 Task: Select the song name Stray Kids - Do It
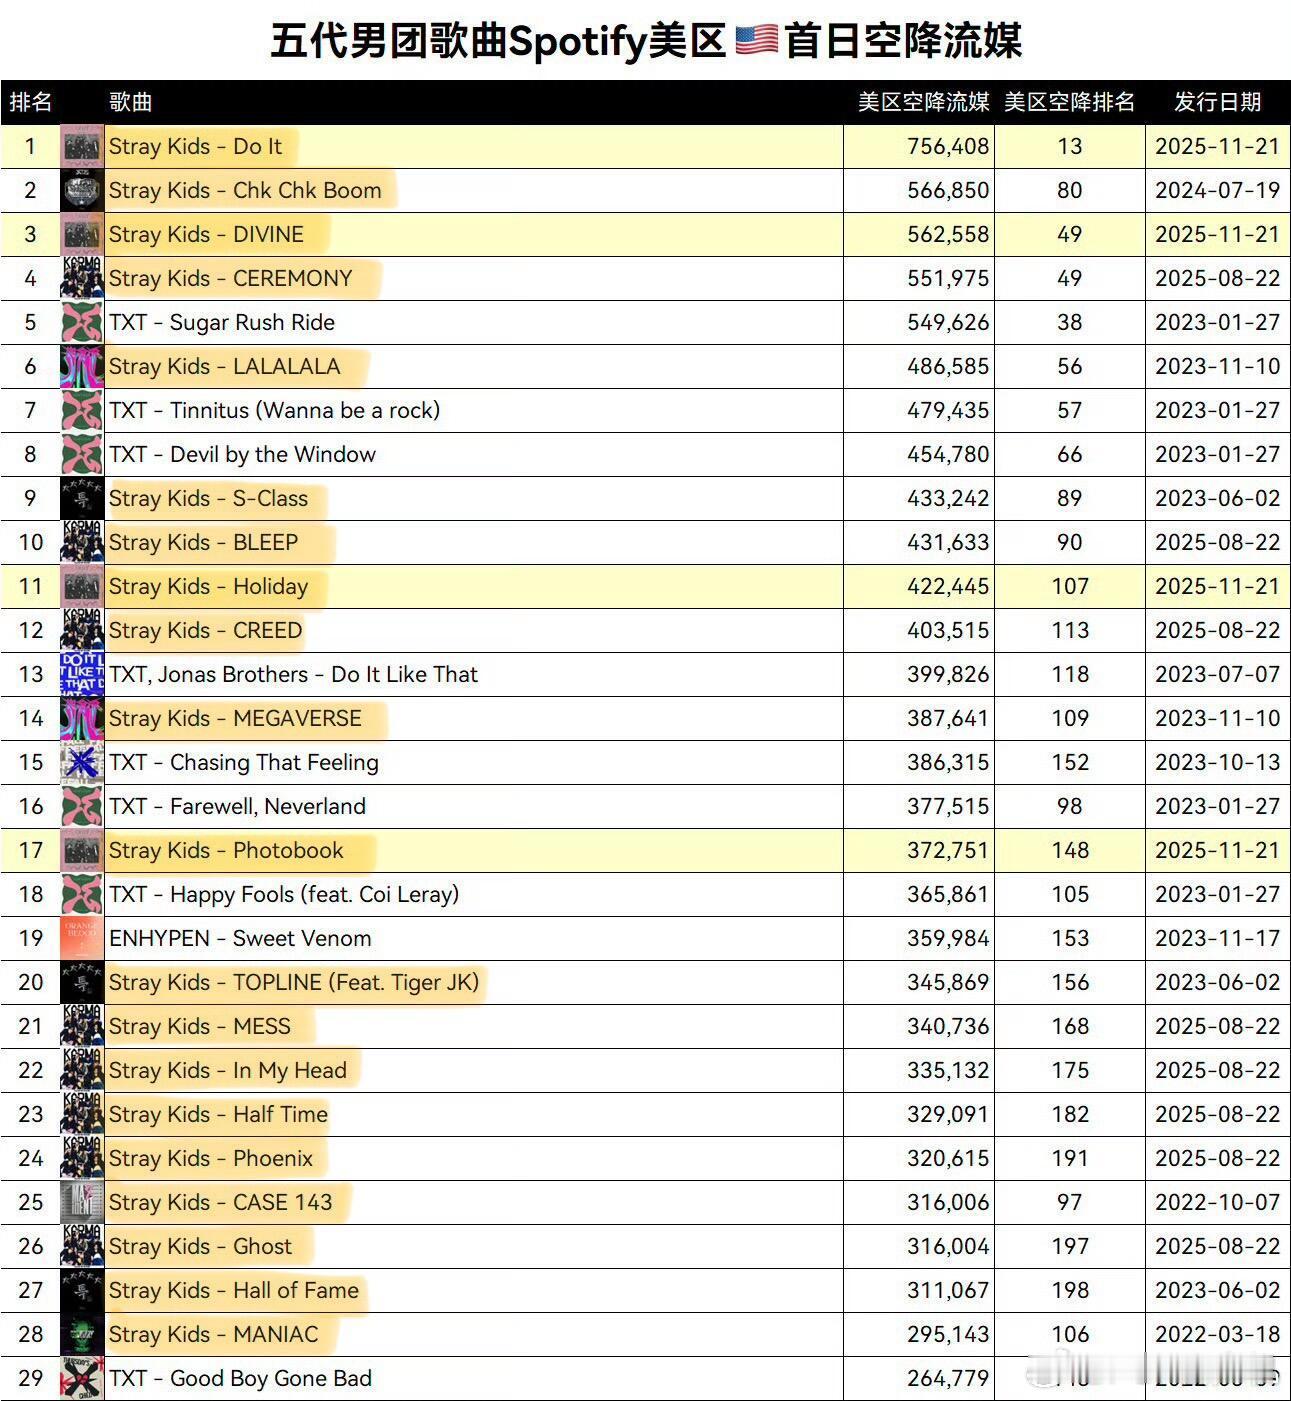click(x=195, y=146)
